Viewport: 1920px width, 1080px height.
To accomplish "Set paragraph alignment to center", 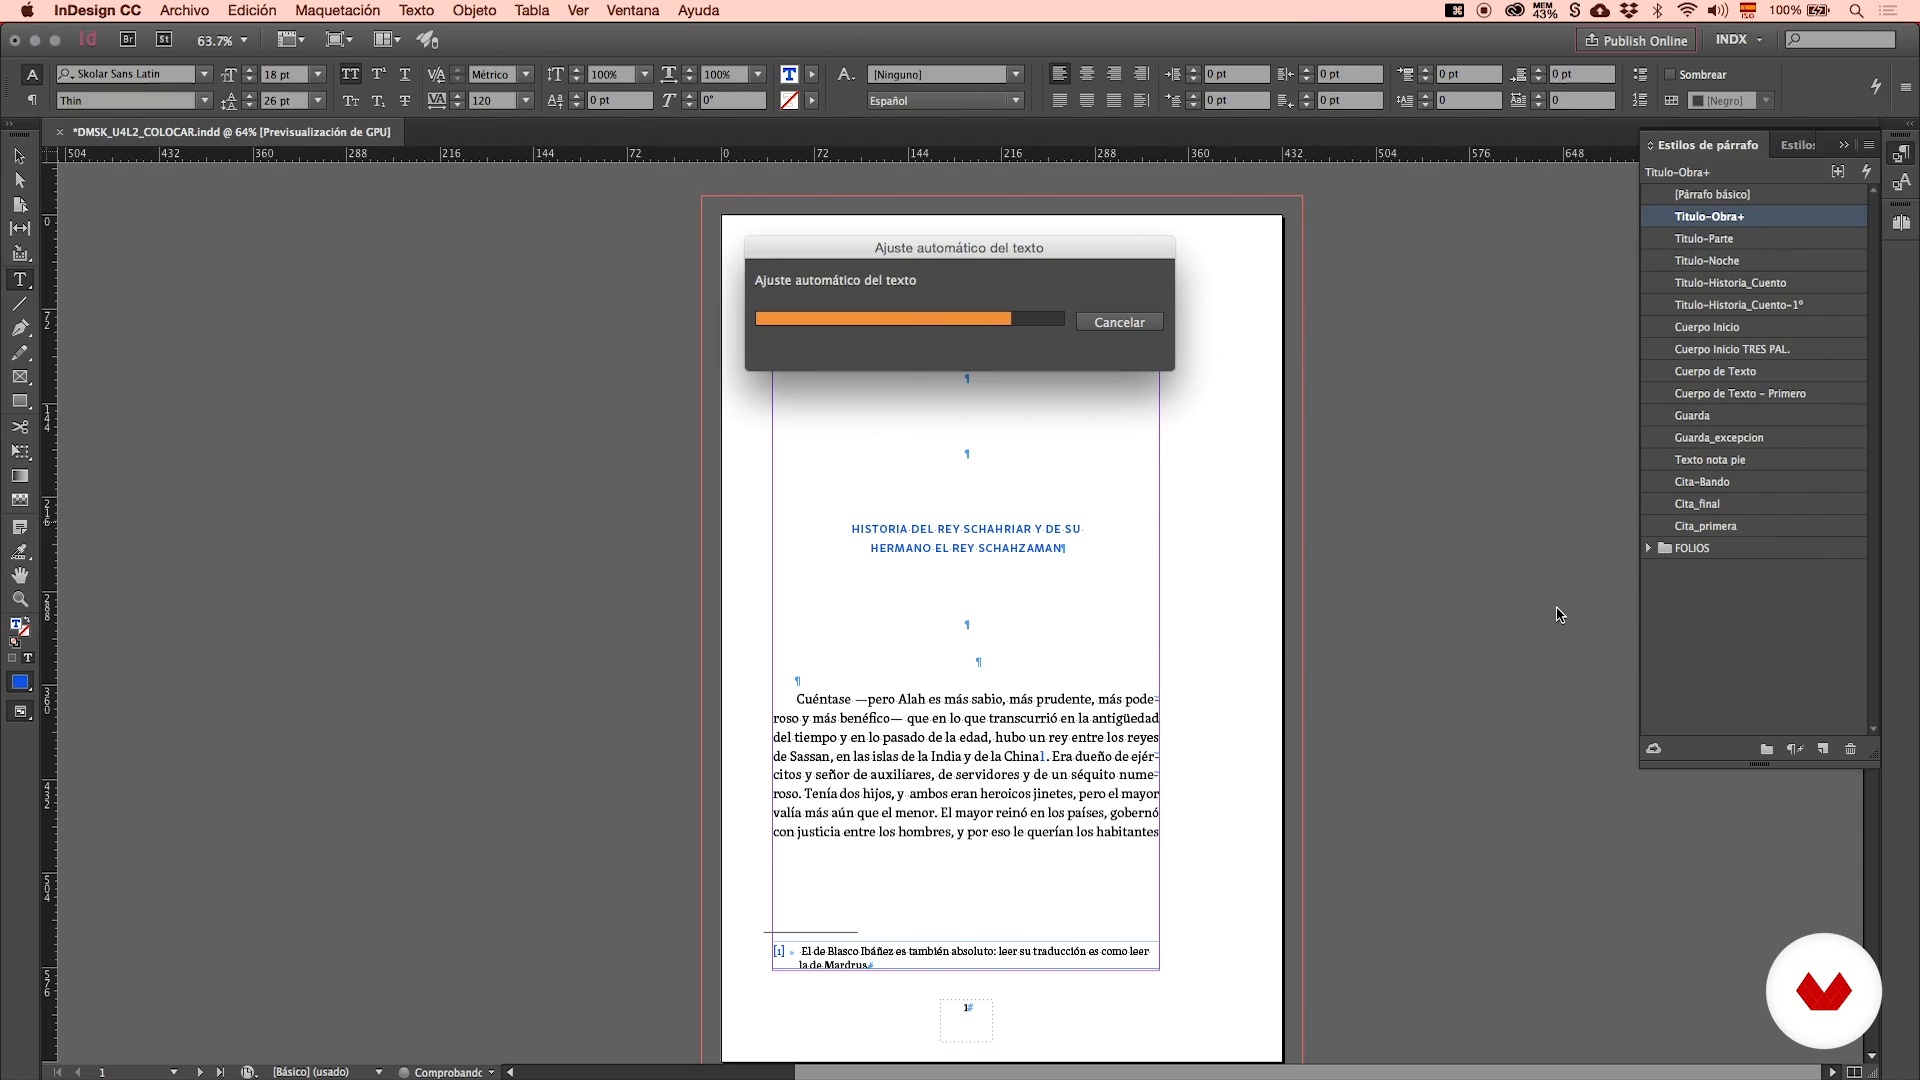I will (x=1087, y=74).
